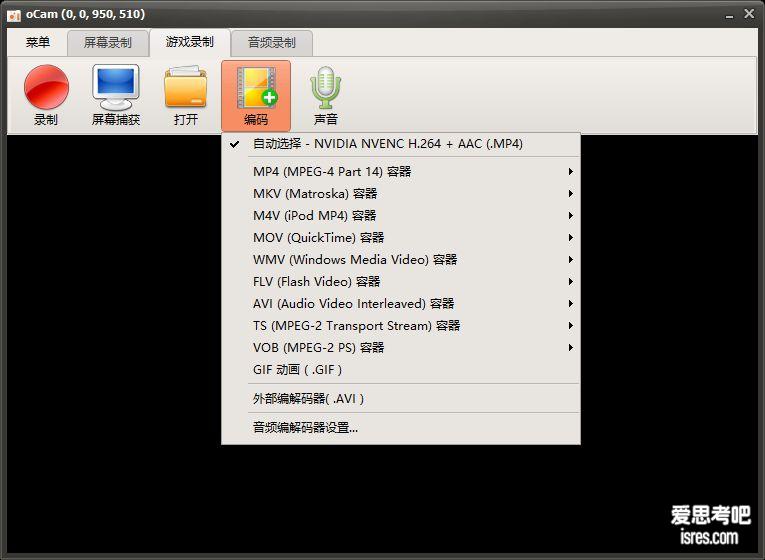Click the oCam app icon in title bar
The width and height of the screenshot is (765, 560).
[x=14, y=15]
